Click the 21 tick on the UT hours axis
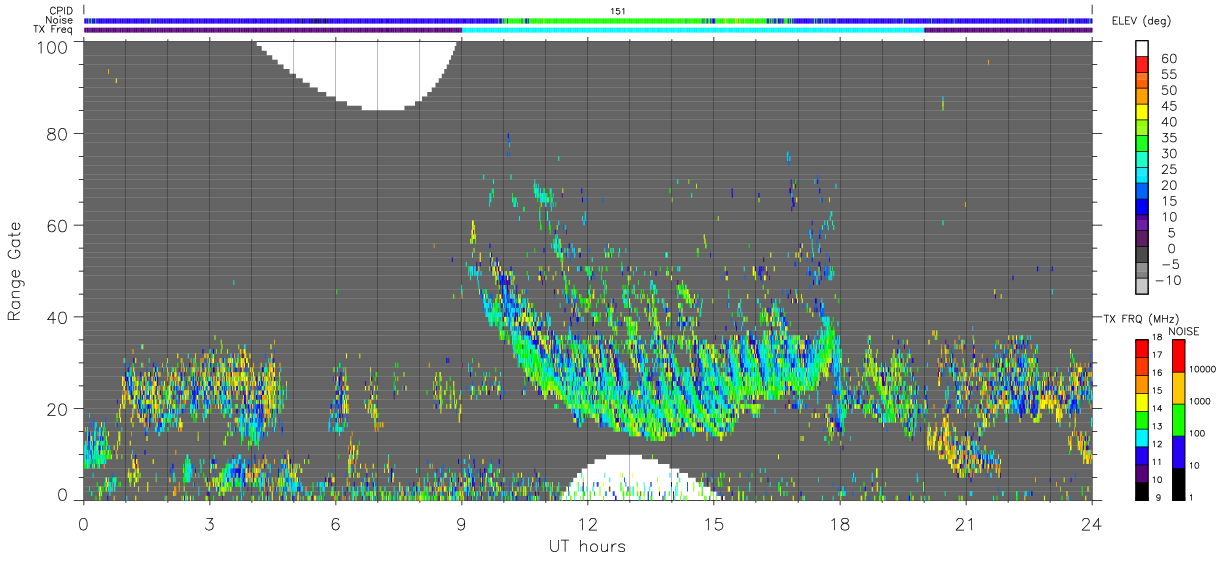 click(x=965, y=524)
